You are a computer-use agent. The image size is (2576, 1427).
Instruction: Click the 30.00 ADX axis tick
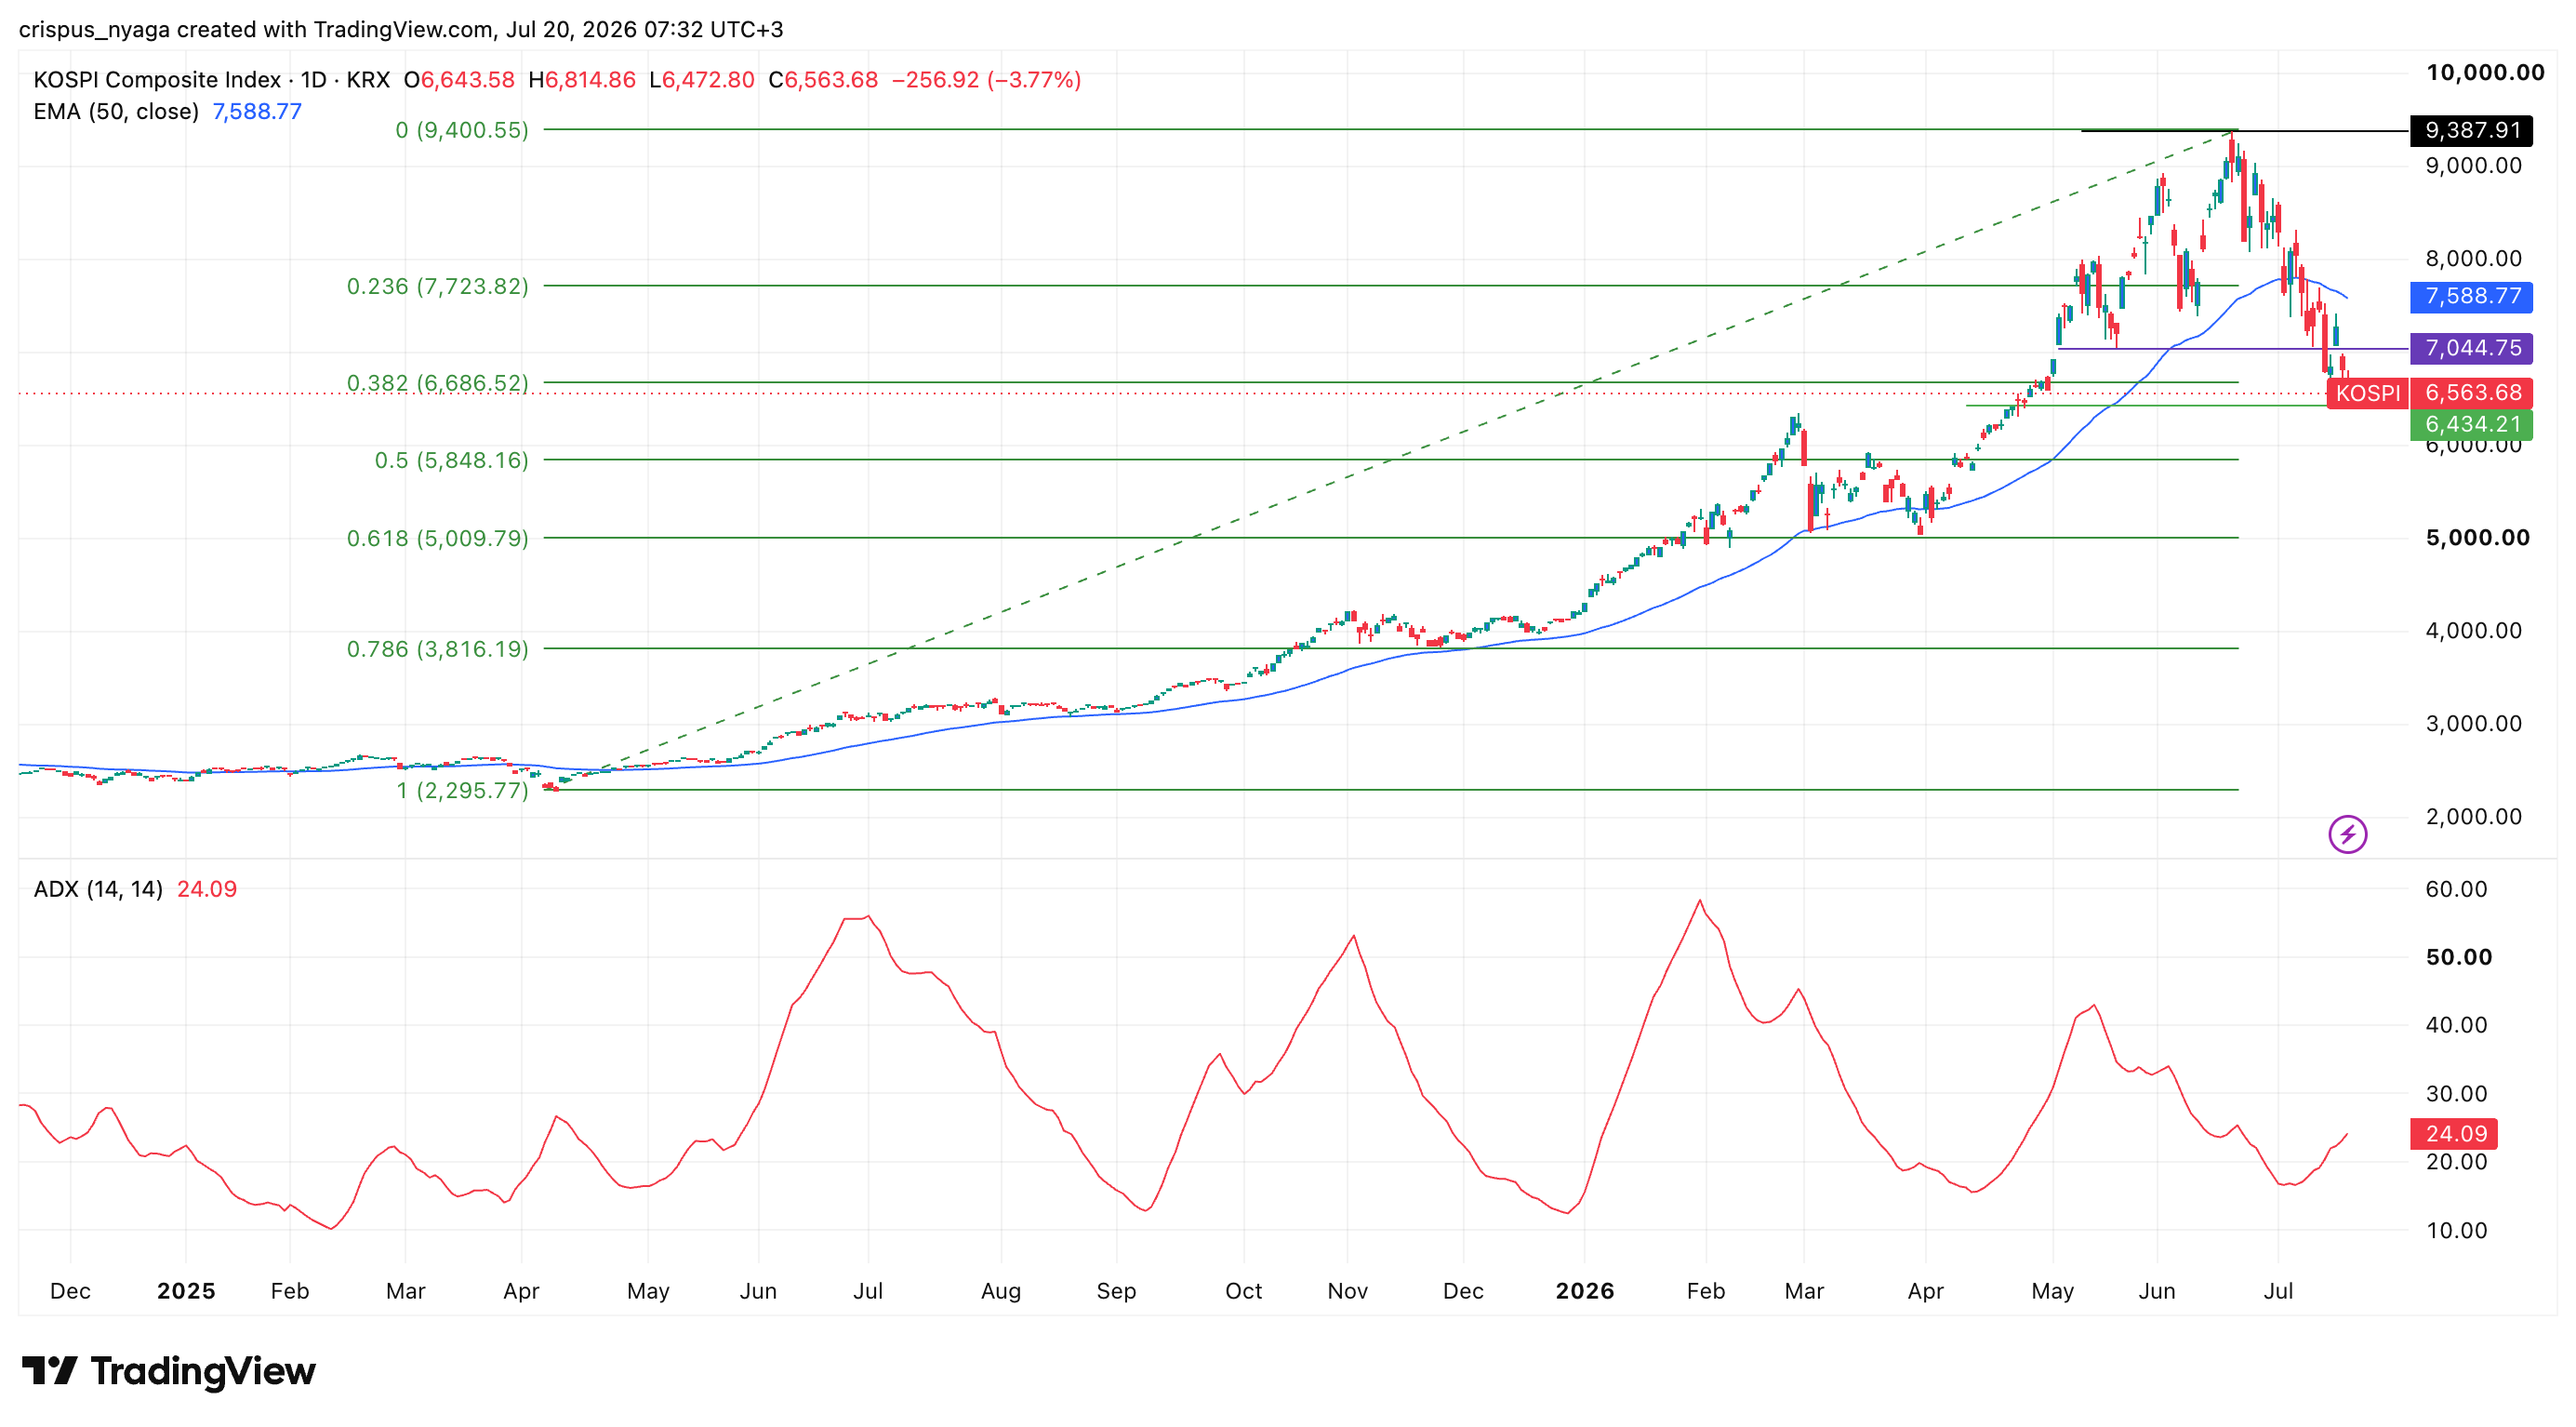(x=2456, y=1093)
